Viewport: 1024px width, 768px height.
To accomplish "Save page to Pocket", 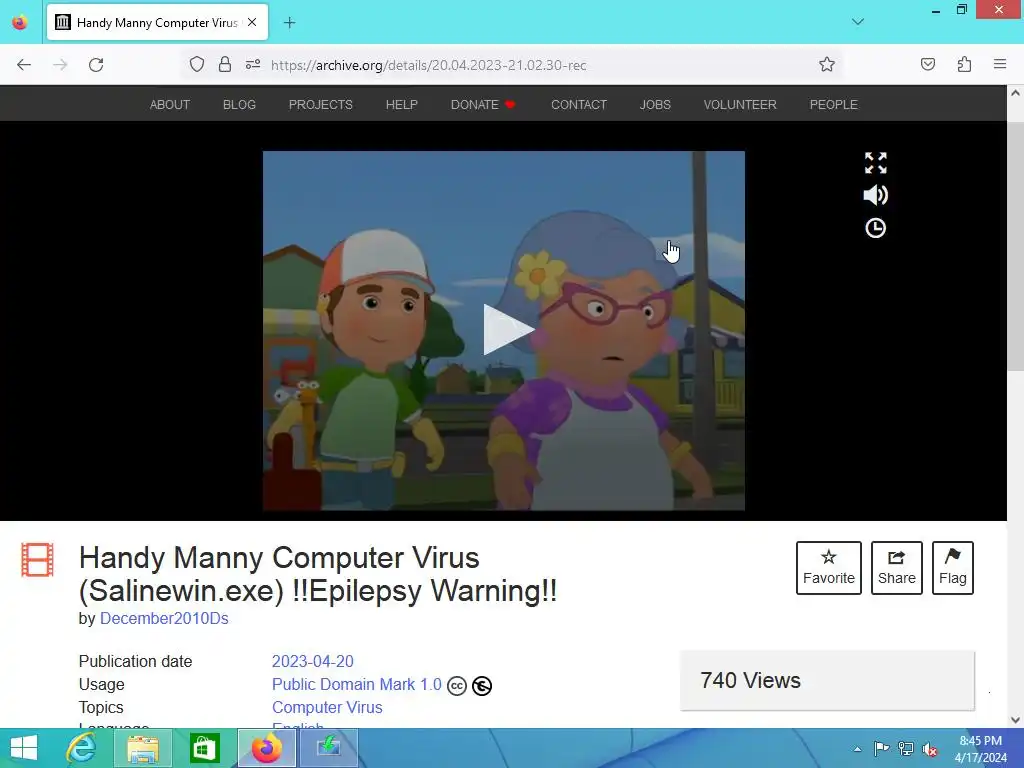I will point(928,64).
